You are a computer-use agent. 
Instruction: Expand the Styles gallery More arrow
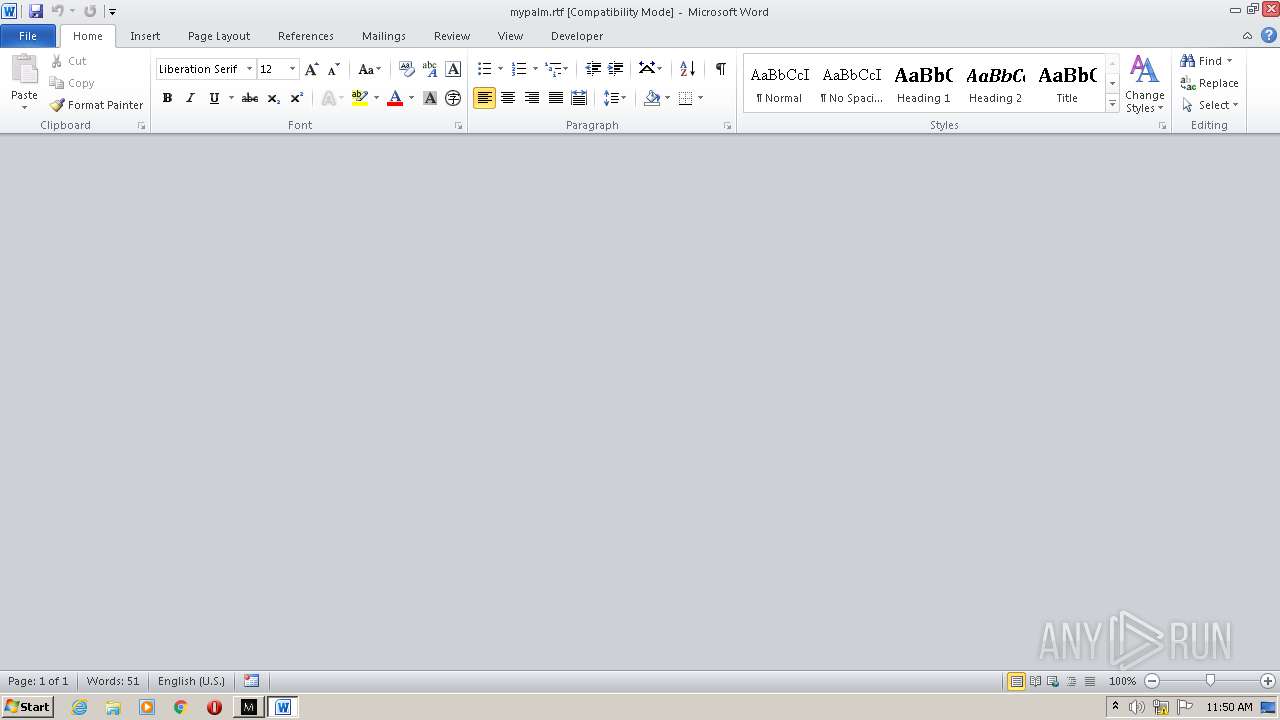coord(1112,104)
